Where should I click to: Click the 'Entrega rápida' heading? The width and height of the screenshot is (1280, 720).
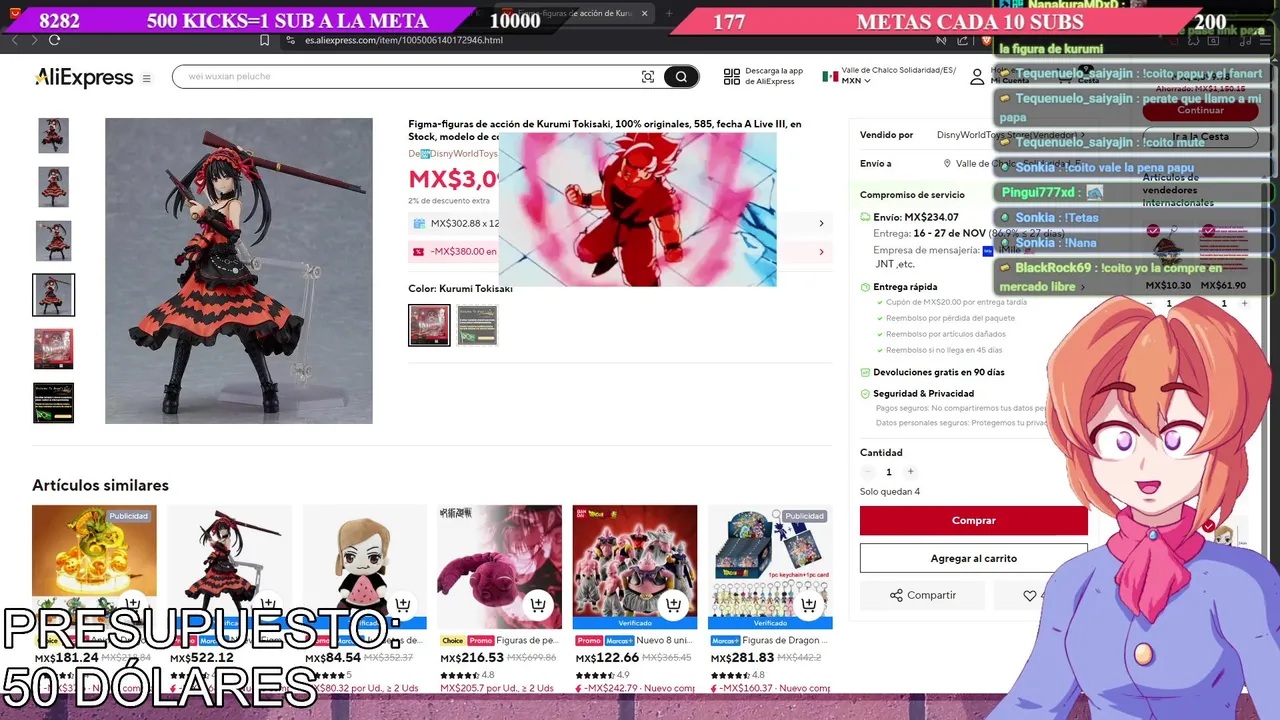(905, 287)
